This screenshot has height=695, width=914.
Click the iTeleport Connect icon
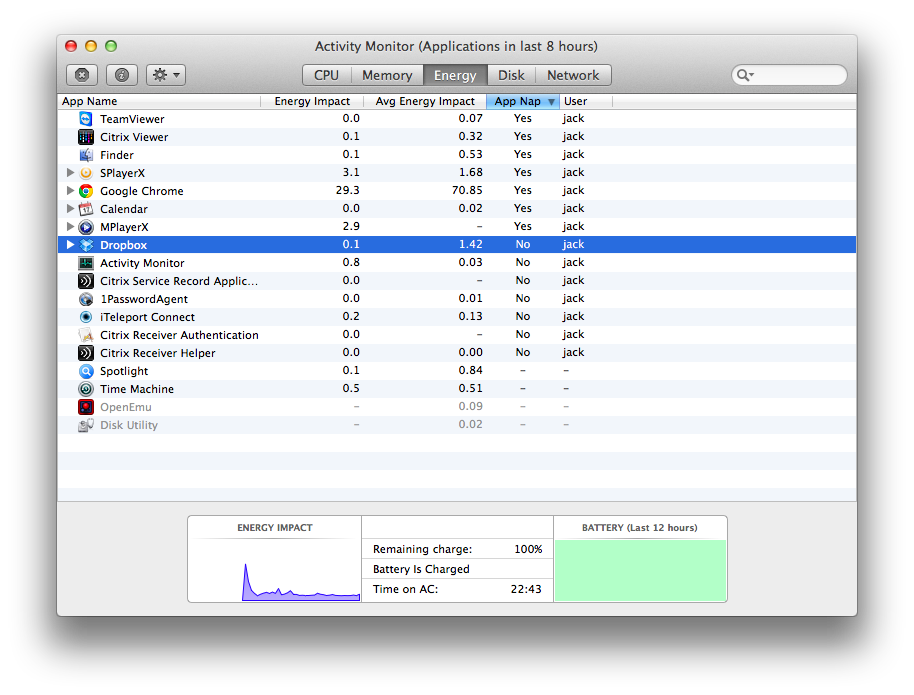[x=86, y=317]
